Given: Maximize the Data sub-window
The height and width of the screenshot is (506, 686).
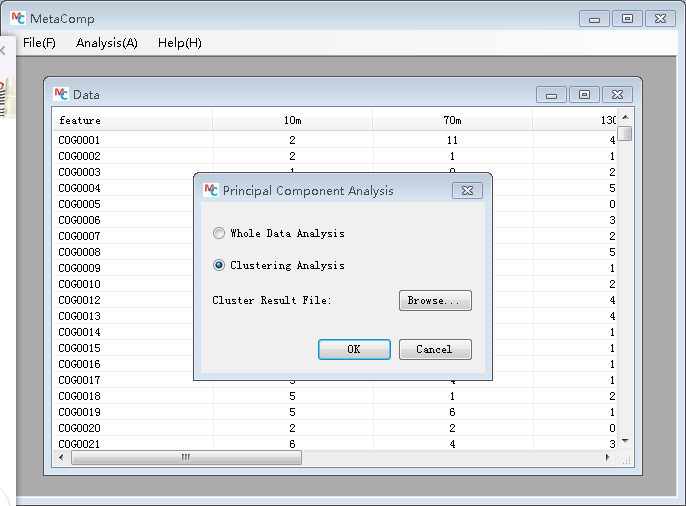Looking at the screenshot, I should click(584, 95).
